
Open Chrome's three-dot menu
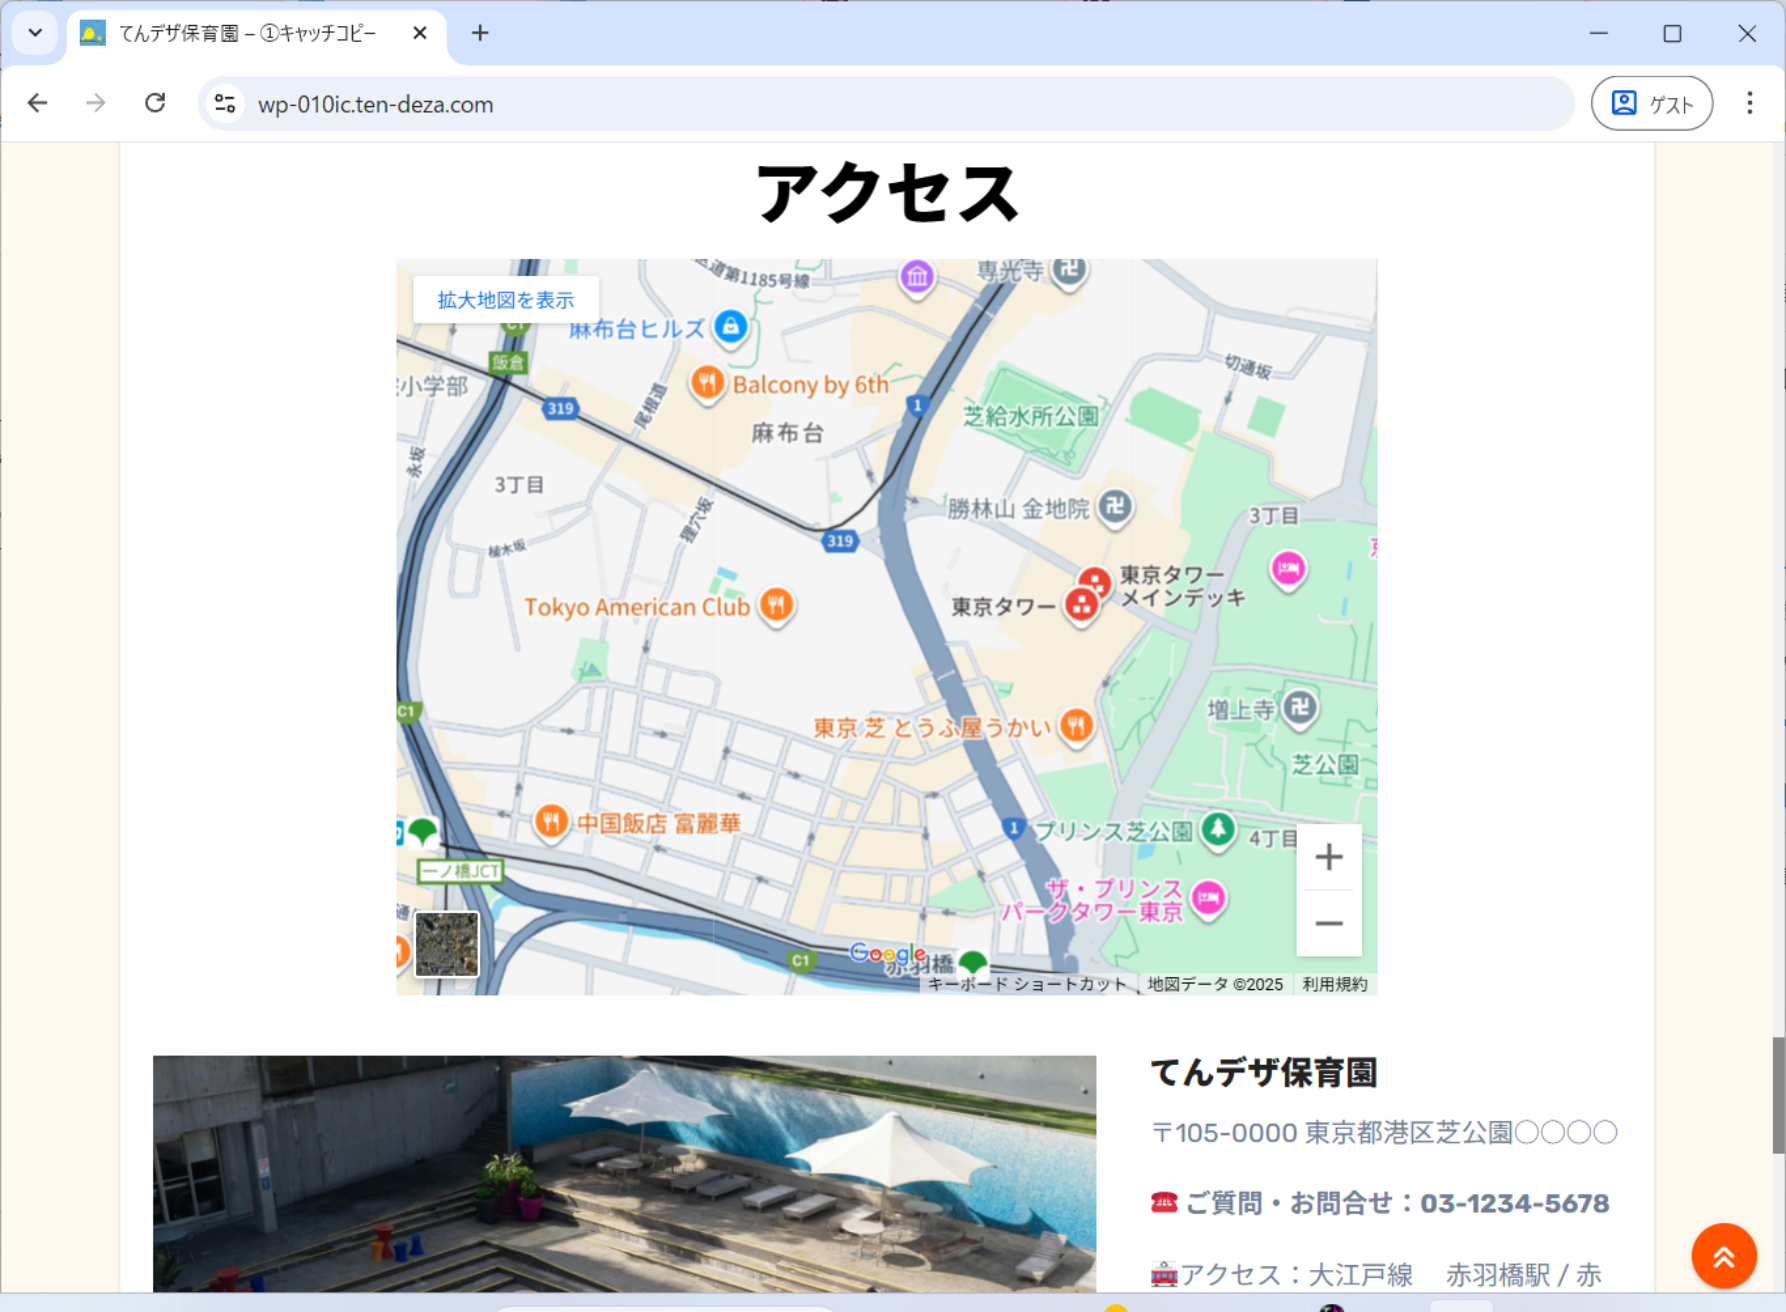(1749, 103)
